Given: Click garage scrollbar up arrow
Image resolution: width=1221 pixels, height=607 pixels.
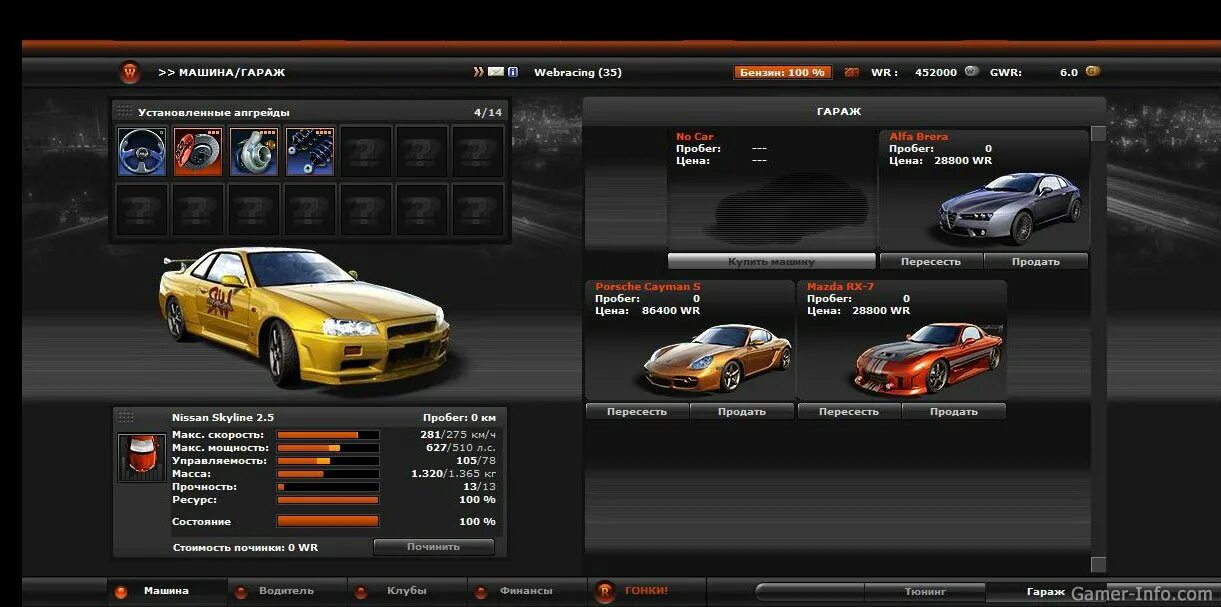Looking at the screenshot, I should [1098, 134].
